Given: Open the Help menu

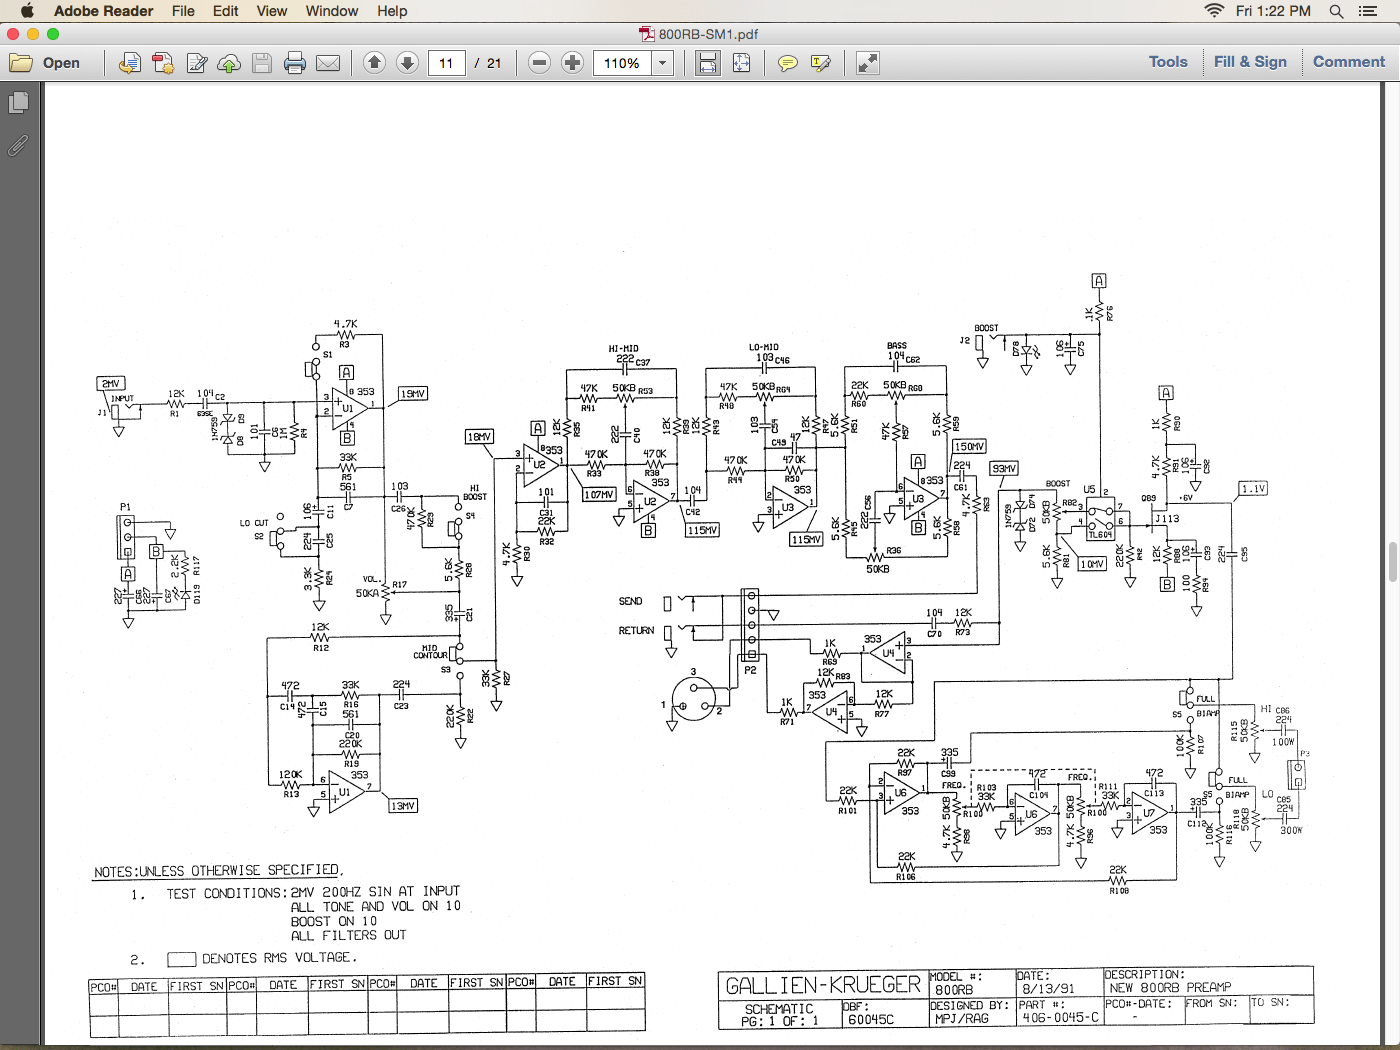Looking at the screenshot, I should point(392,11).
